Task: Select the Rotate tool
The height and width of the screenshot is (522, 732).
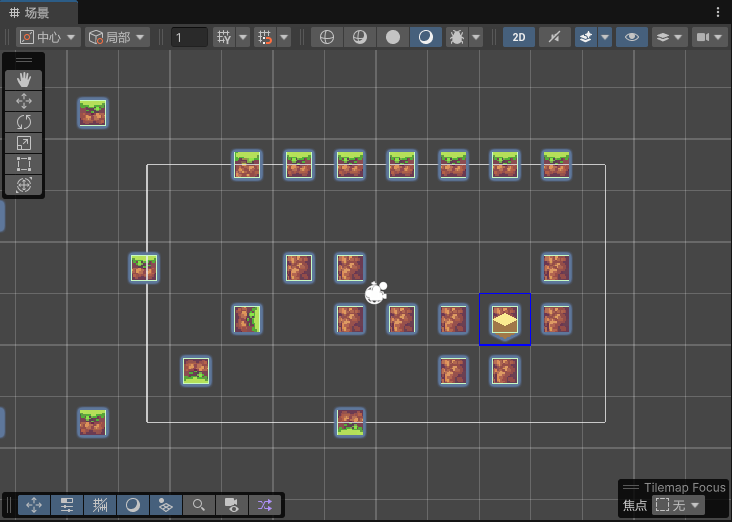Action: (24, 122)
